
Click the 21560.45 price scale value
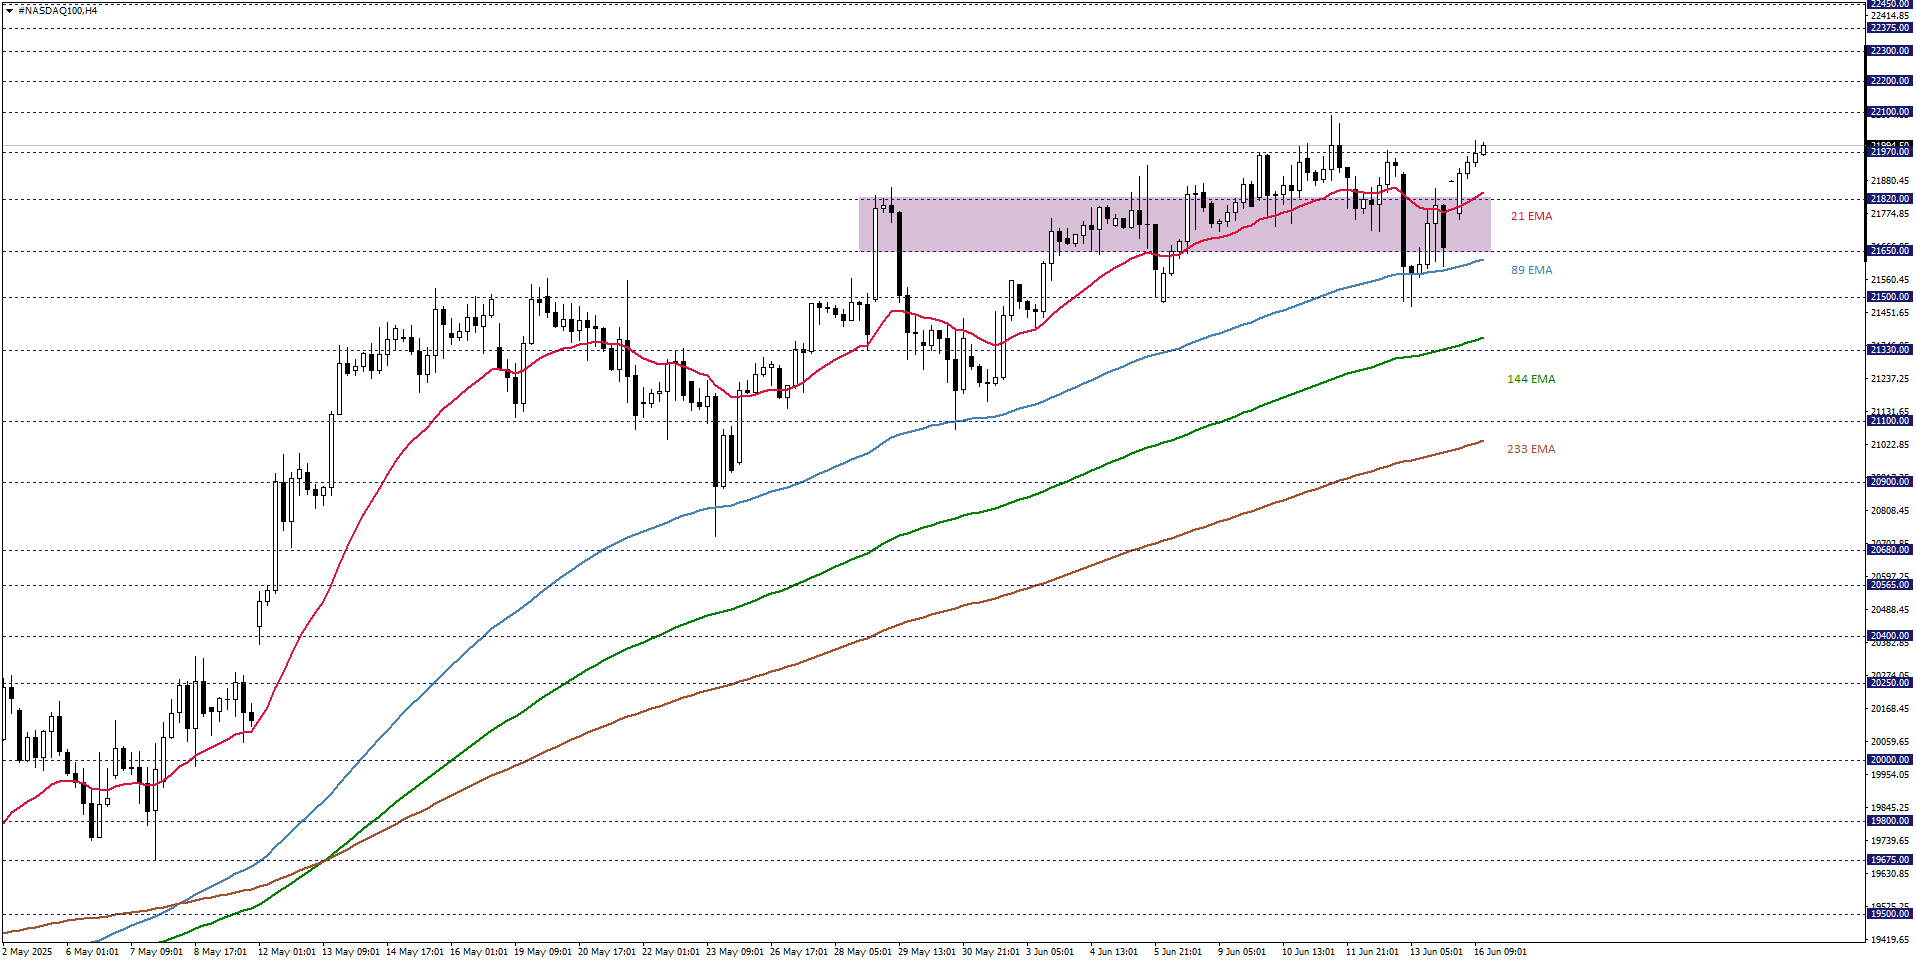pos(1889,280)
